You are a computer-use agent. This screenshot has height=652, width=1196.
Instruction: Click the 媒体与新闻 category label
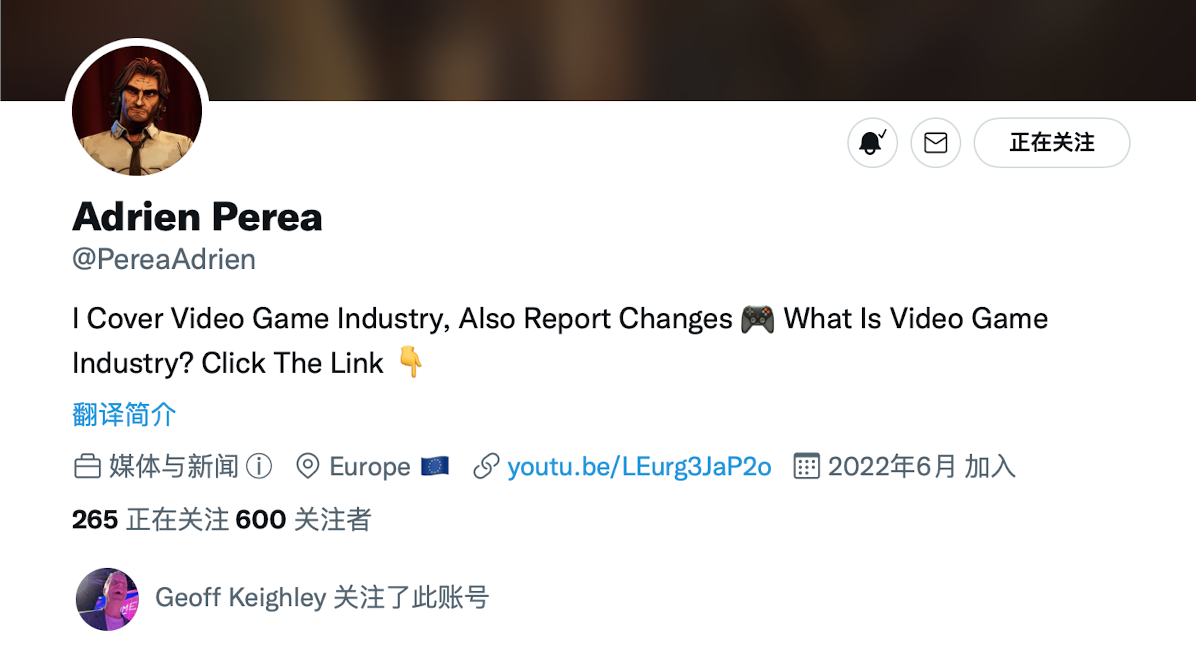174,466
